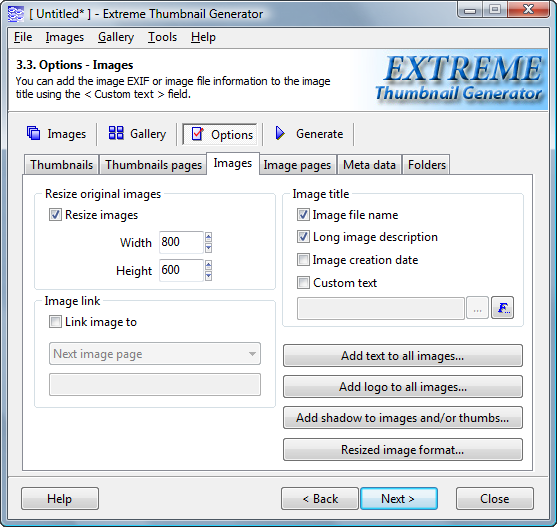Image resolution: width=557 pixels, height=527 pixels.
Task: Increase the Width value with up arrow
Action: click(209, 237)
